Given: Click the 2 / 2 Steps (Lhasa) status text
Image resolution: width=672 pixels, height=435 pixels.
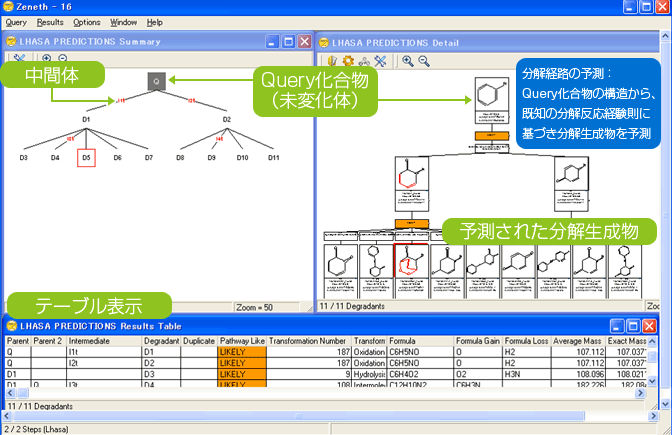Looking at the screenshot, I should pyautogui.click(x=36, y=429).
